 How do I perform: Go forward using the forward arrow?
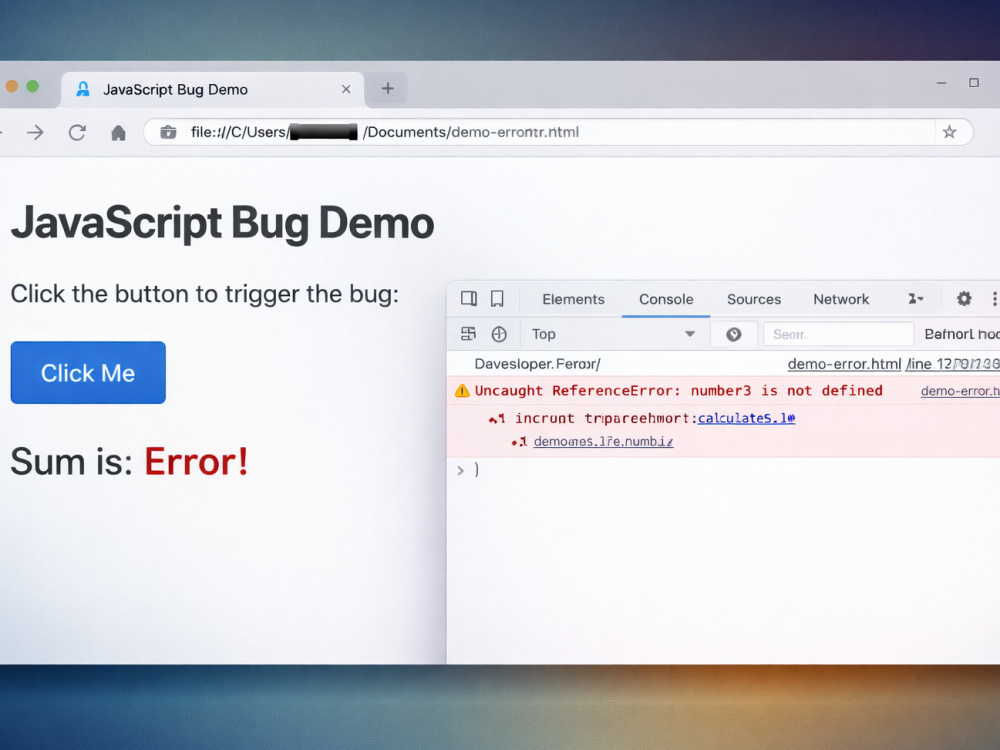(36, 133)
